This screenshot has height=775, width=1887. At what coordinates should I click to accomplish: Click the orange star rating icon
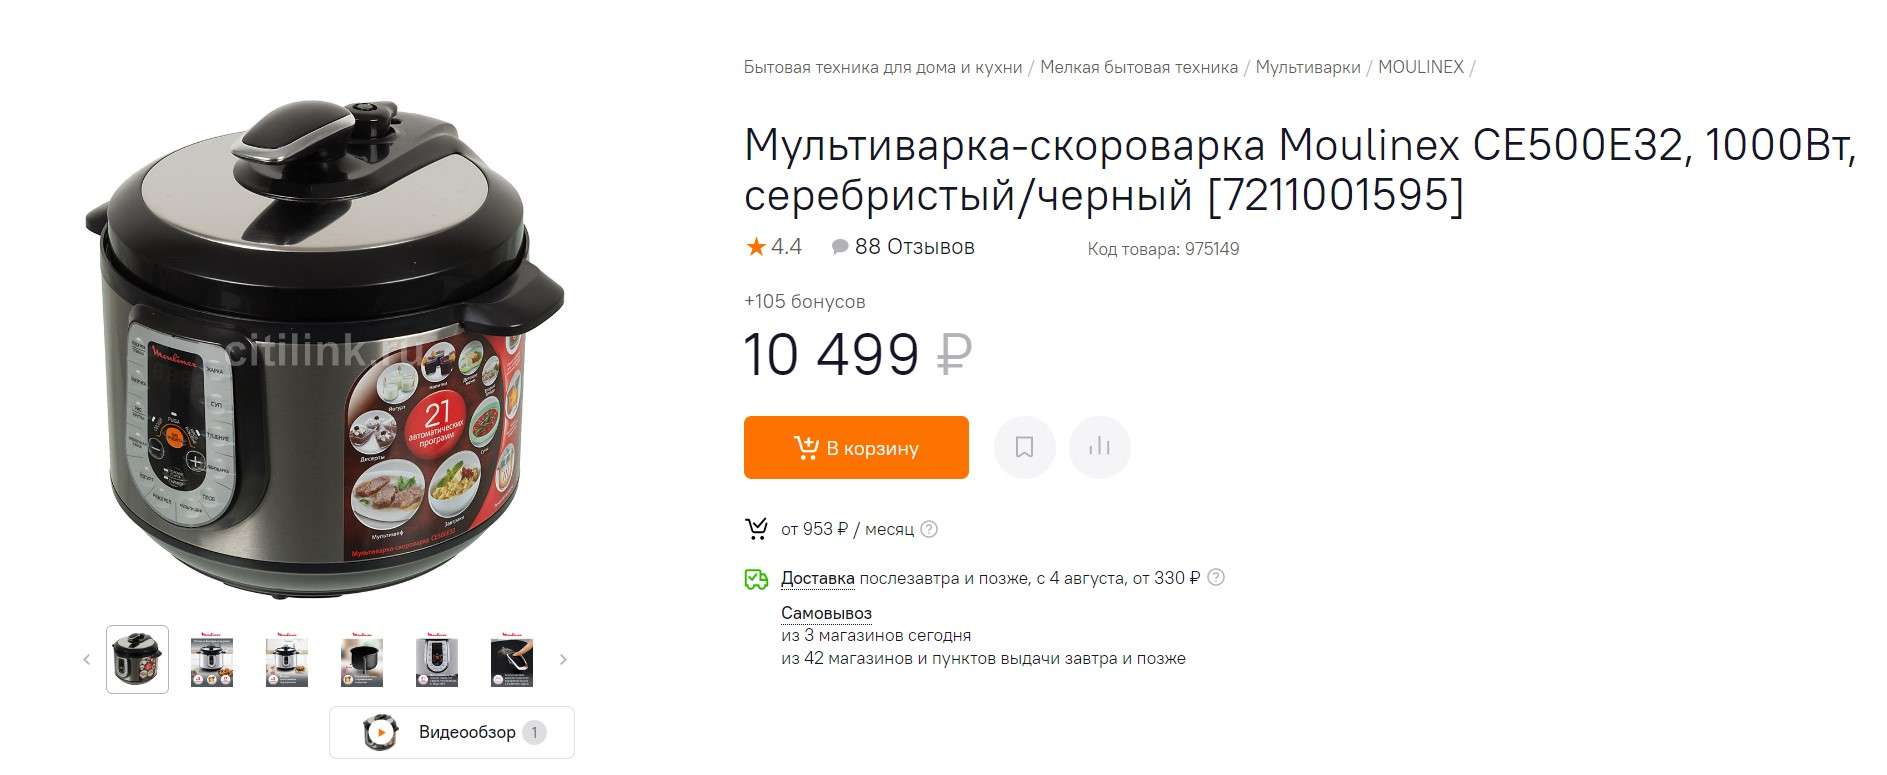pyautogui.click(x=756, y=247)
